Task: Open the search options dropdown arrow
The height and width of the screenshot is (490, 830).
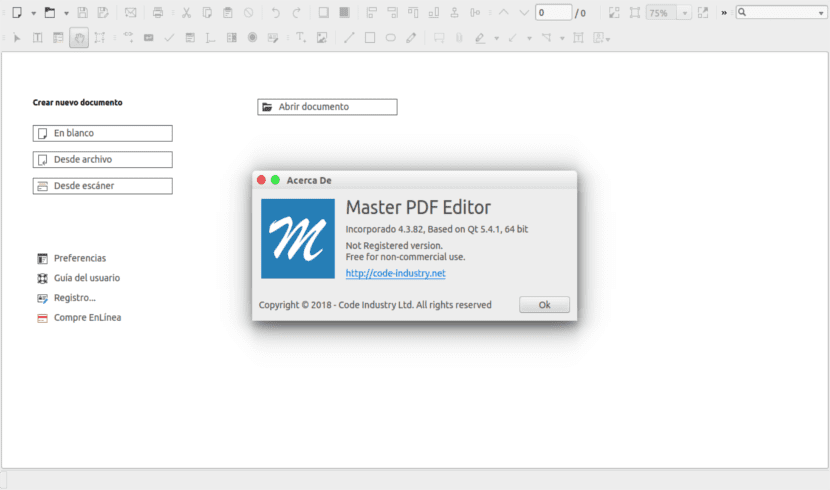Action: pyautogui.click(x=821, y=13)
